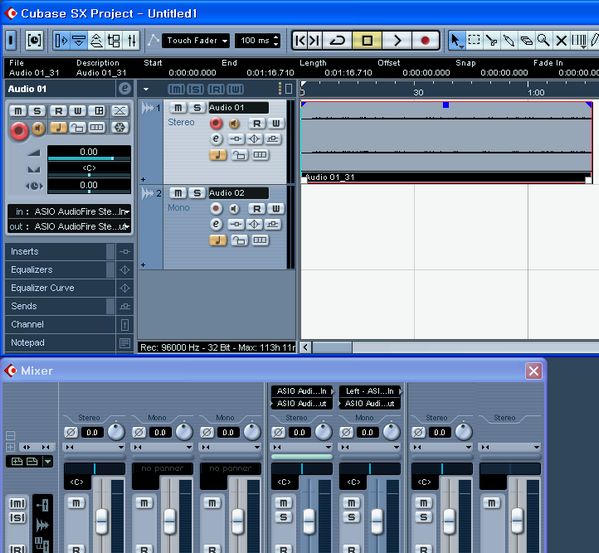Select the Split scissors tool
Viewport: 599px width, 553px height.
pyautogui.click(x=492, y=40)
